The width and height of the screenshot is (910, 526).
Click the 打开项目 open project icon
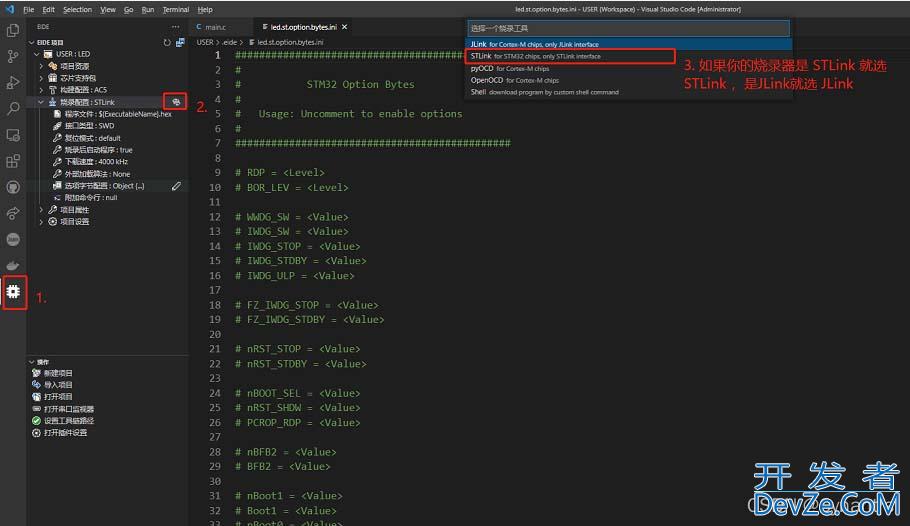[36, 397]
